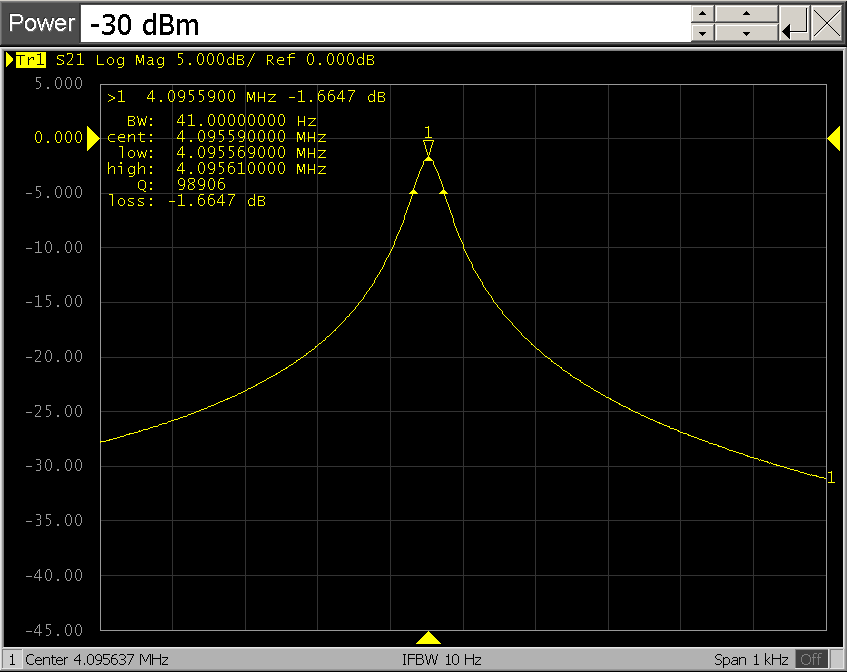Select the Tr1 trace label

(30, 60)
